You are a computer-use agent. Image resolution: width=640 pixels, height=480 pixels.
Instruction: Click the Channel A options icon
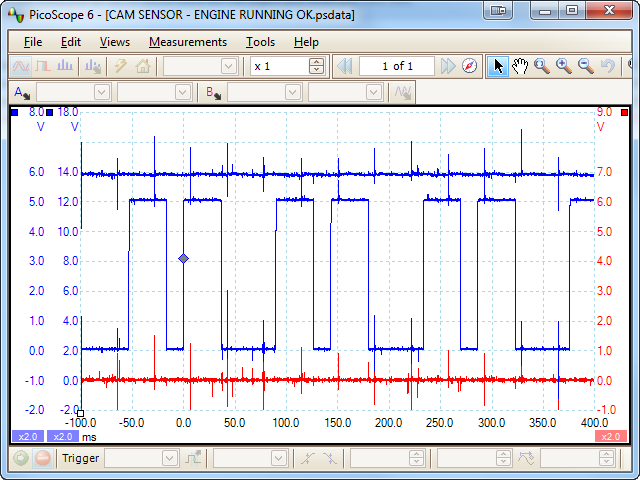[21, 92]
